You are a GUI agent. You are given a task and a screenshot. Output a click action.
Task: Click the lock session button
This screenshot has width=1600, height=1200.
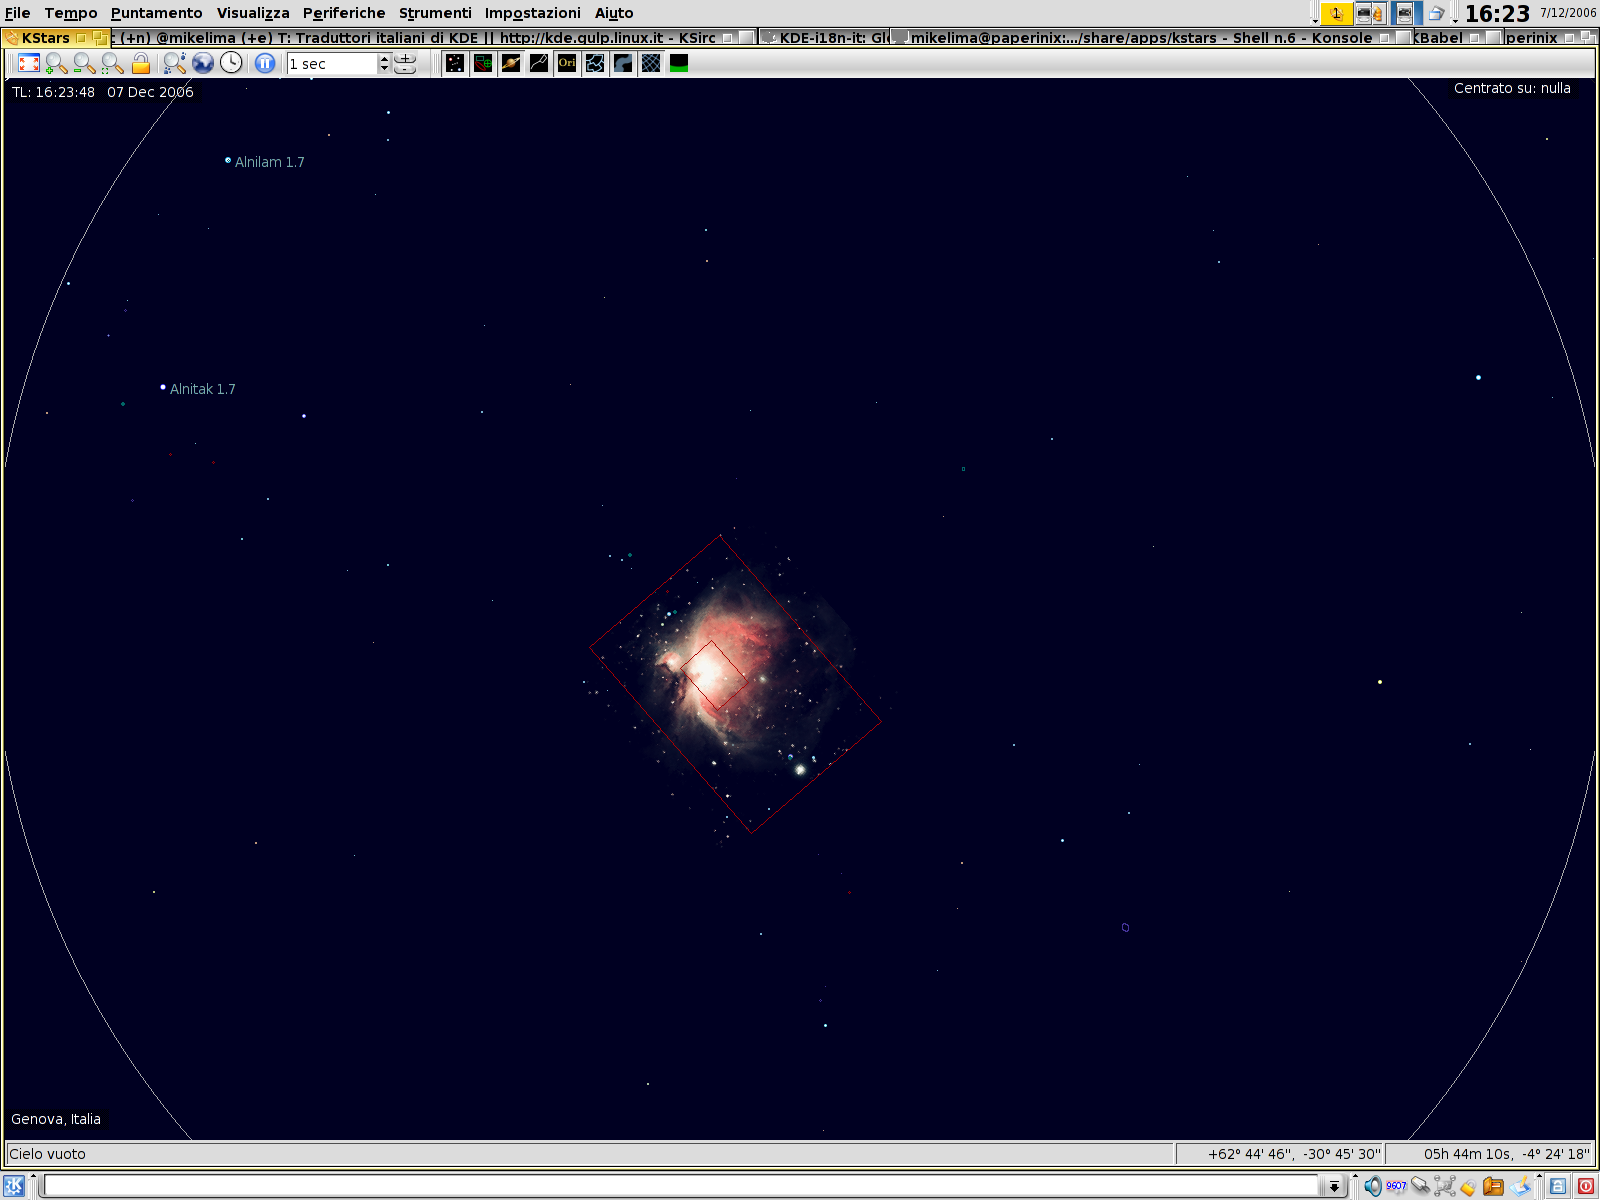(1559, 1186)
